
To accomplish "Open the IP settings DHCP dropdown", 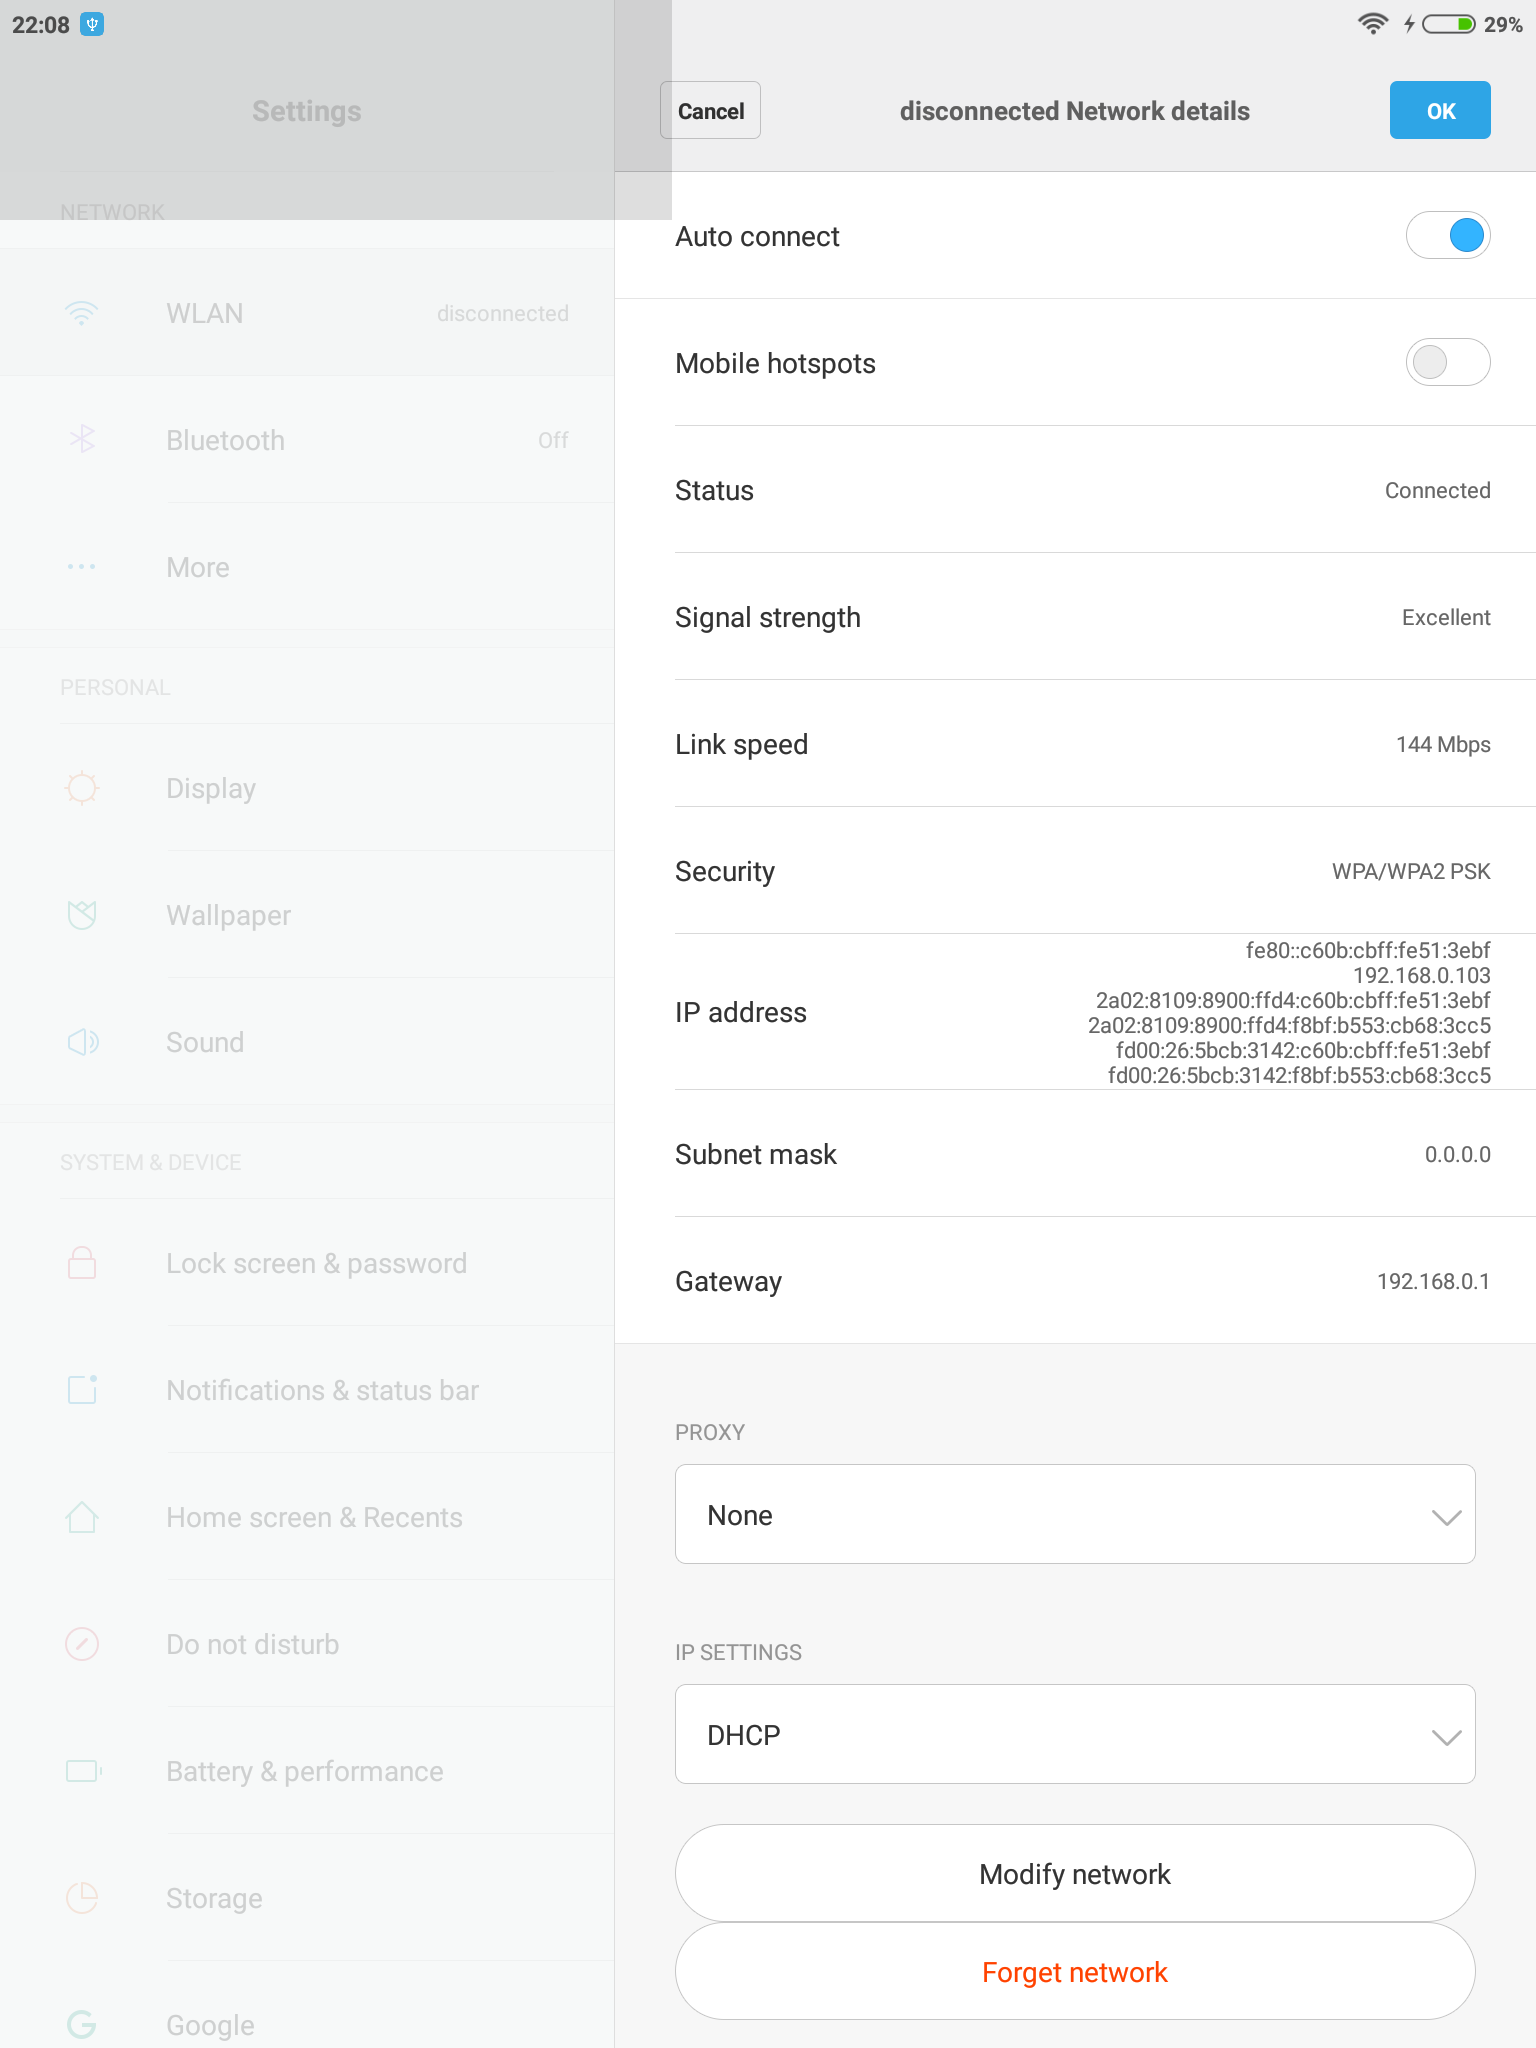I will 1075,1734.
